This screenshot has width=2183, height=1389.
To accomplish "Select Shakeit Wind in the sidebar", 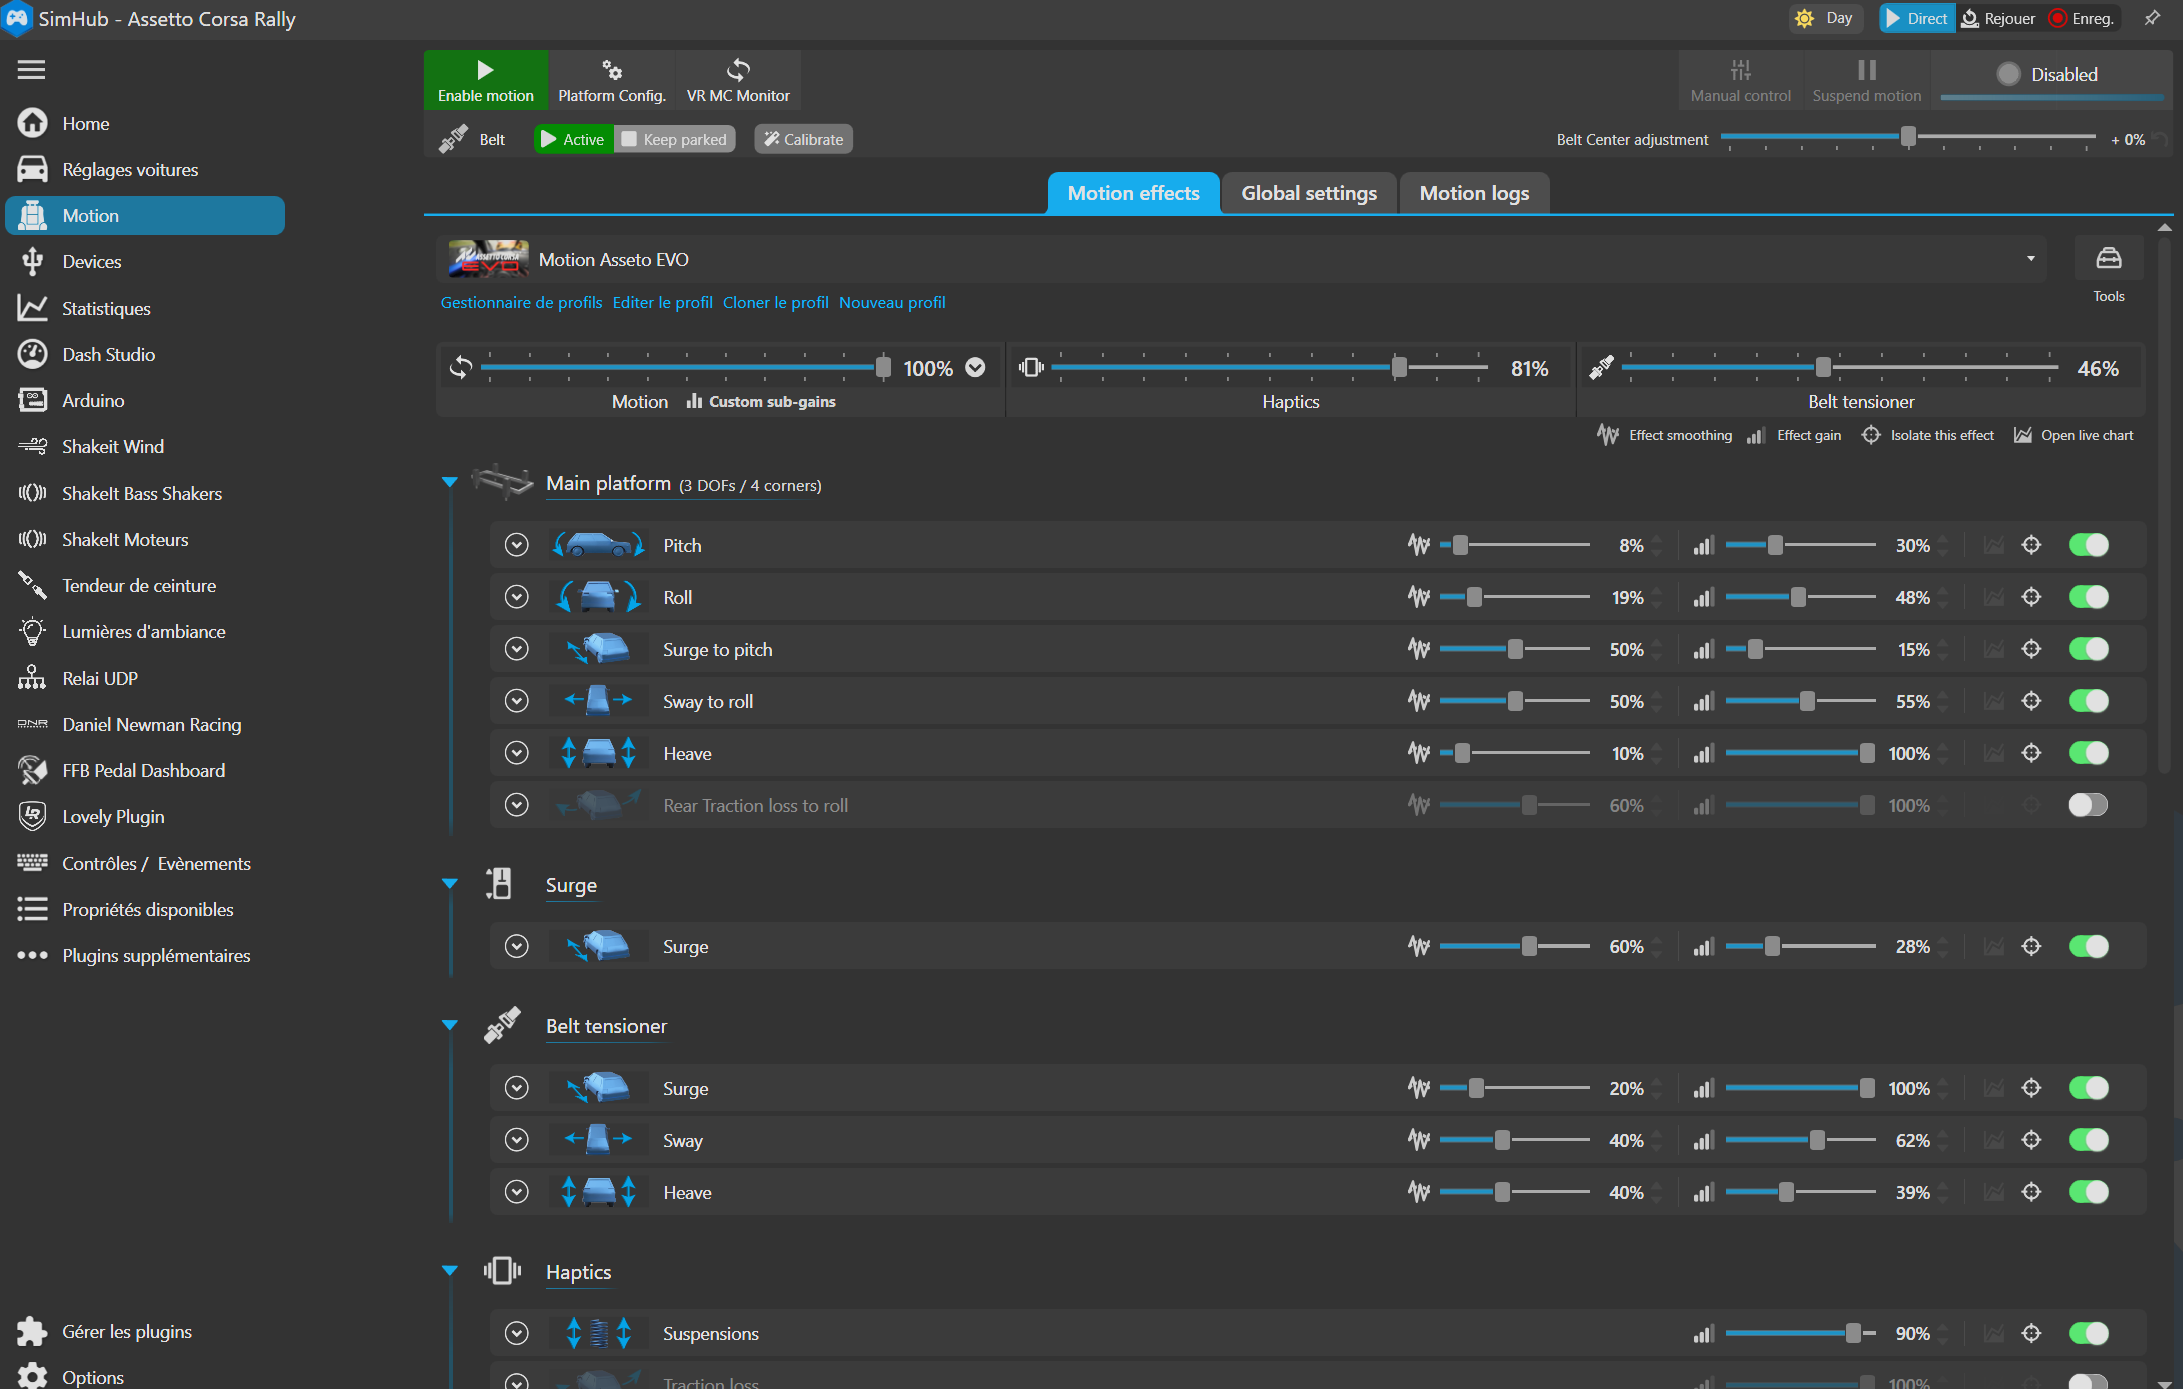I will [x=112, y=447].
